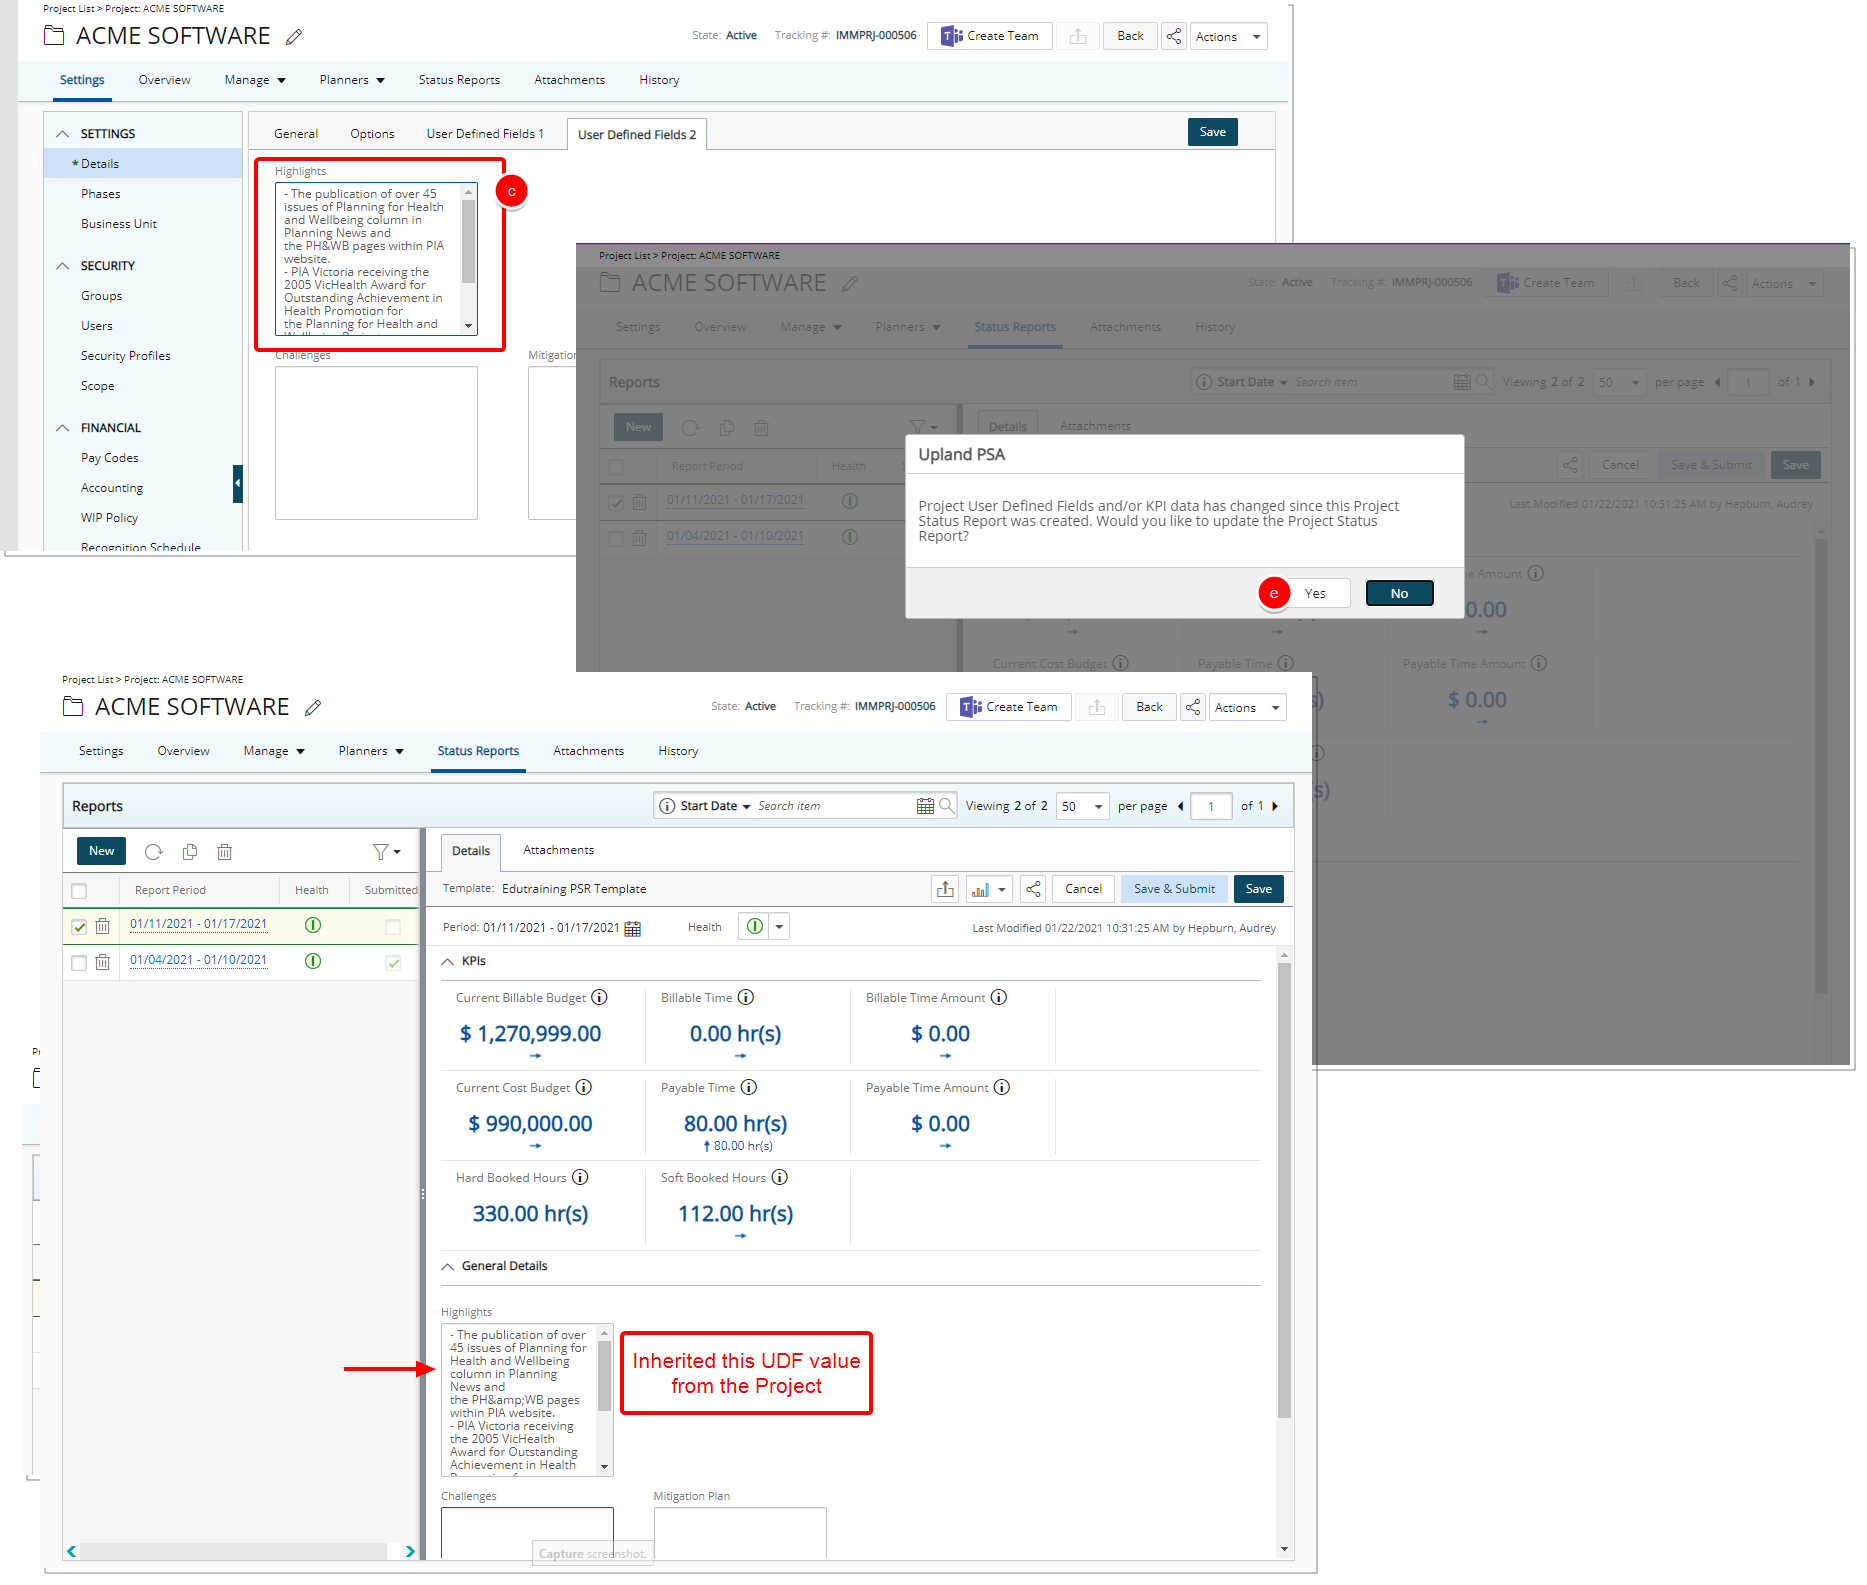Click the share icon in report Details toolbar
Screen dimensions: 1867x1585
click(1033, 889)
